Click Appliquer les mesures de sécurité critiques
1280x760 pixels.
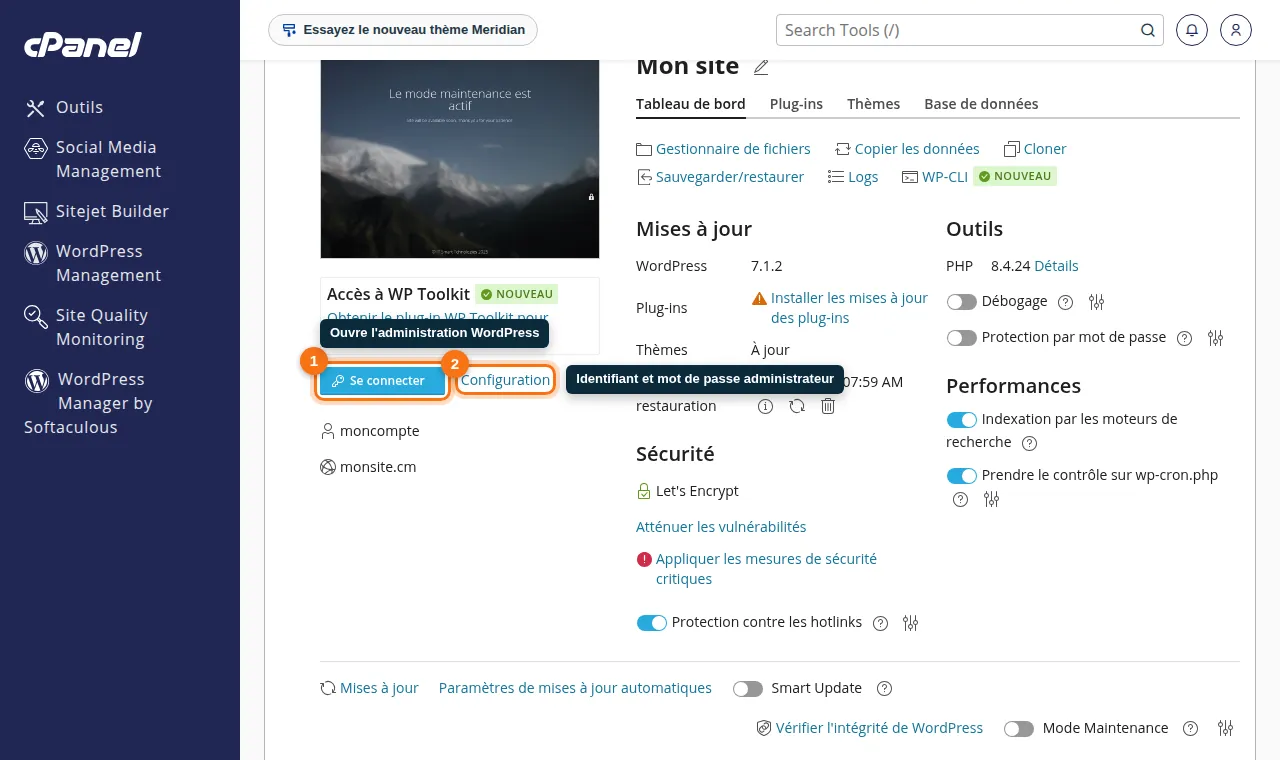[766, 569]
